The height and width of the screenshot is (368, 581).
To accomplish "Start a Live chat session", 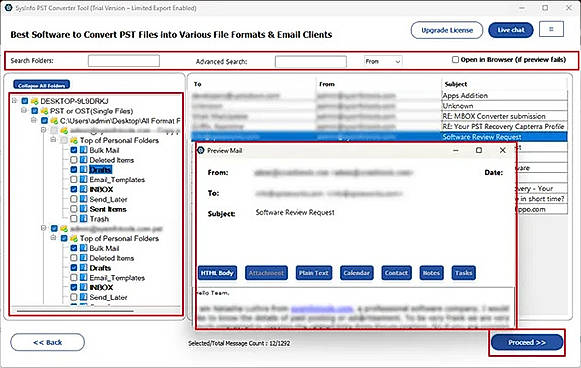I will click(x=511, y=30).
